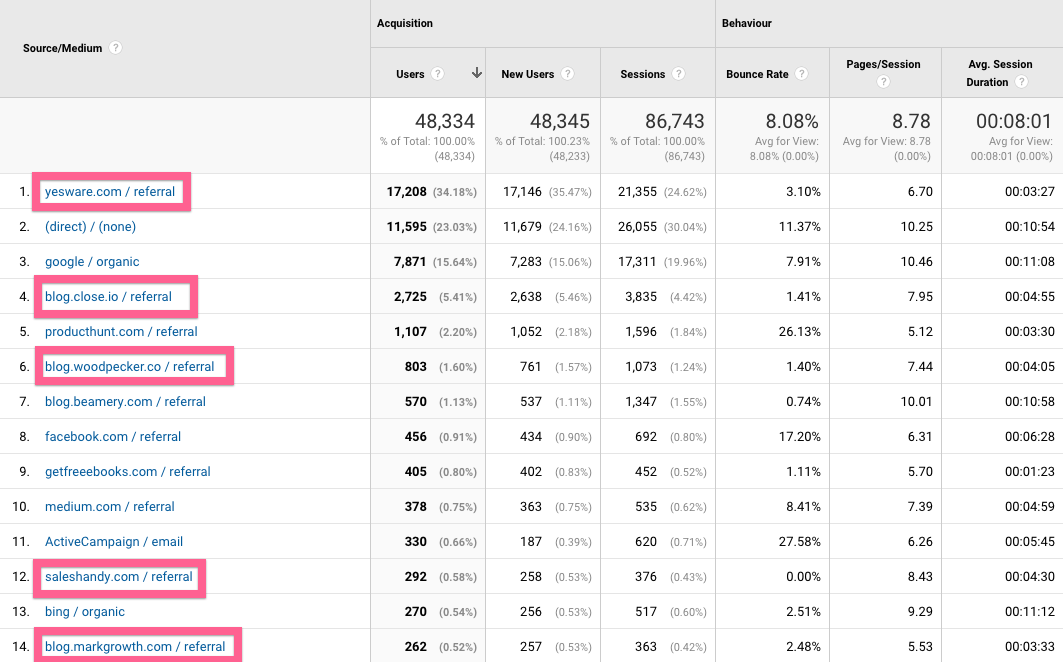This screenshot has height=662, width=1063.
Task: Open facebook.com / referral link
Action: pyautogui.click(x=113, y=436)
